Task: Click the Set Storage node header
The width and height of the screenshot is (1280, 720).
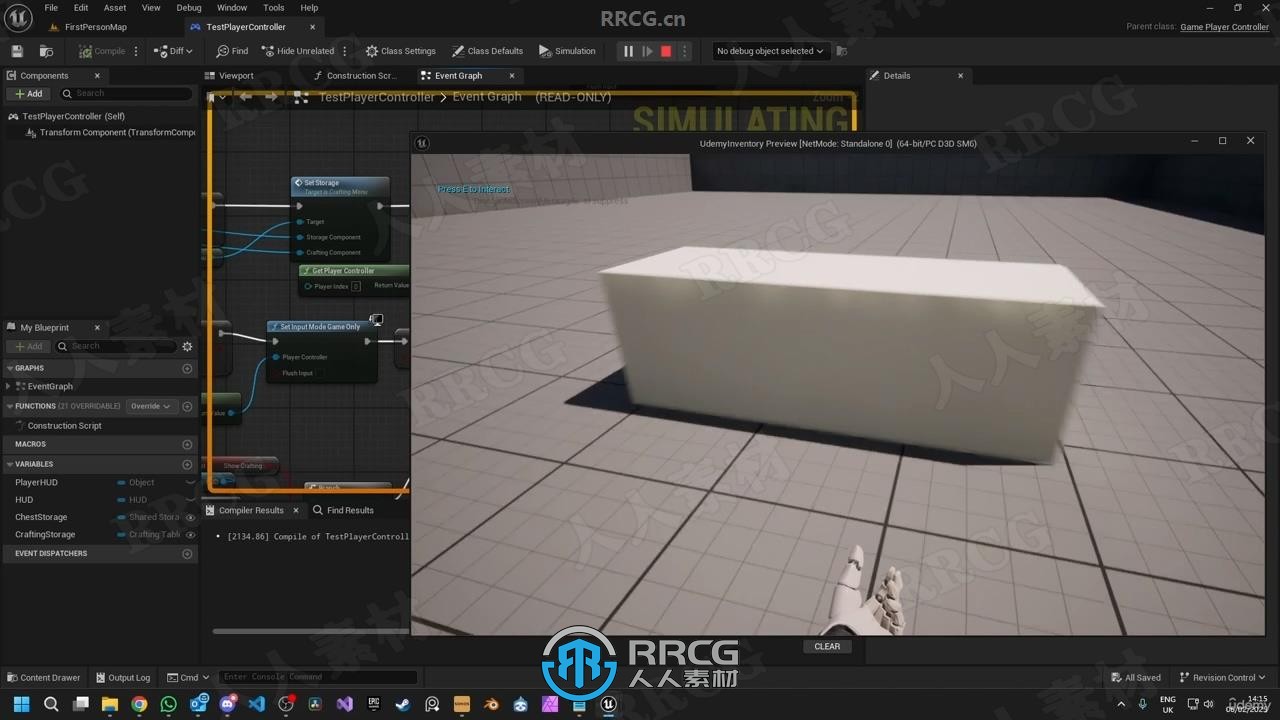Action: [339, 187]
